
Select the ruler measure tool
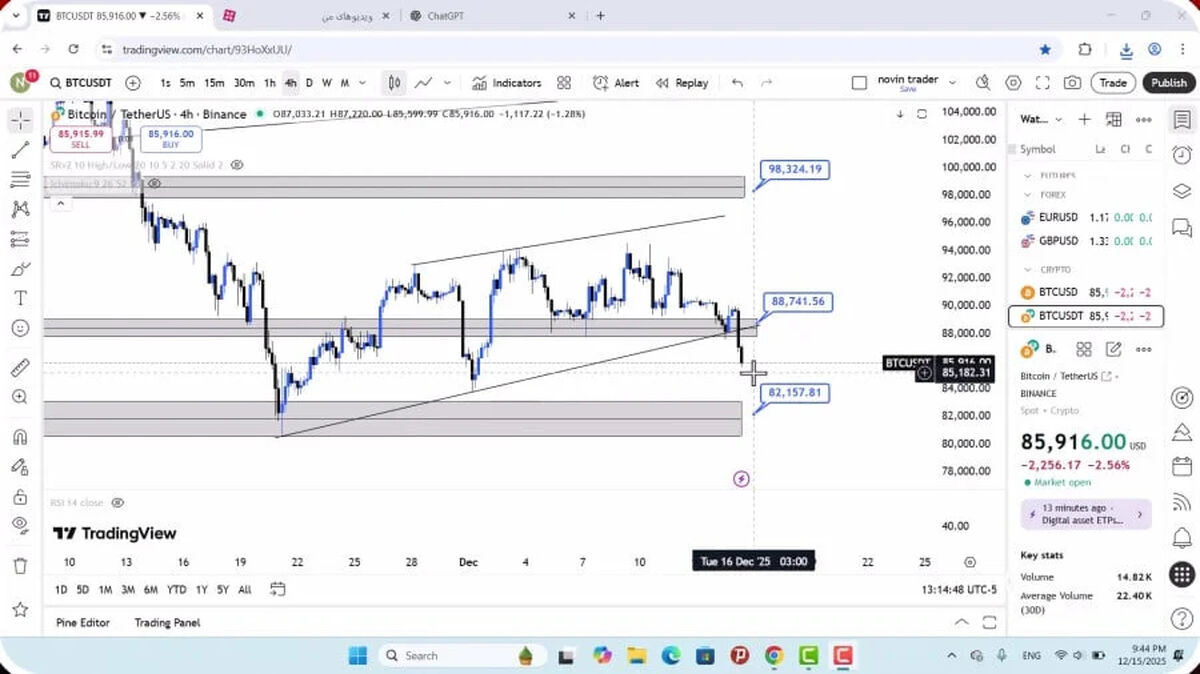click(20, 368)
